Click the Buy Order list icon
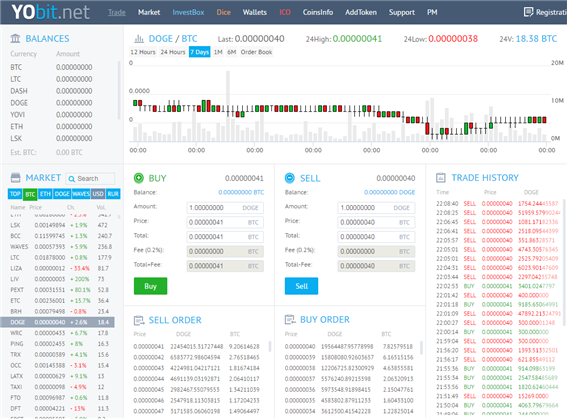567x419 pixels. click(x=290, y=320)
